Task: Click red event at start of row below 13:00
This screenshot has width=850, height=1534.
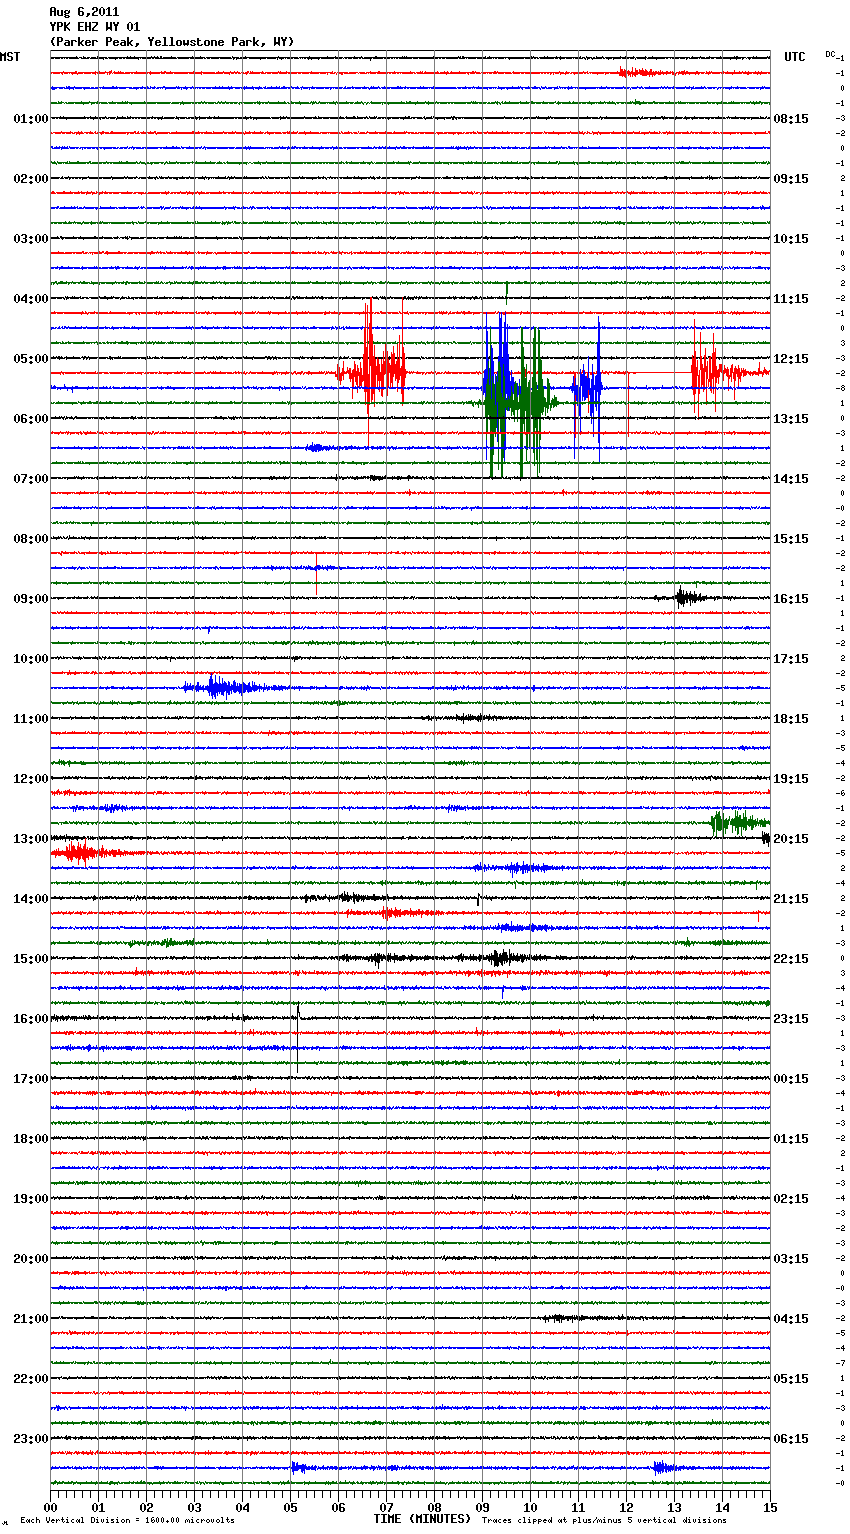Action: 86,853
